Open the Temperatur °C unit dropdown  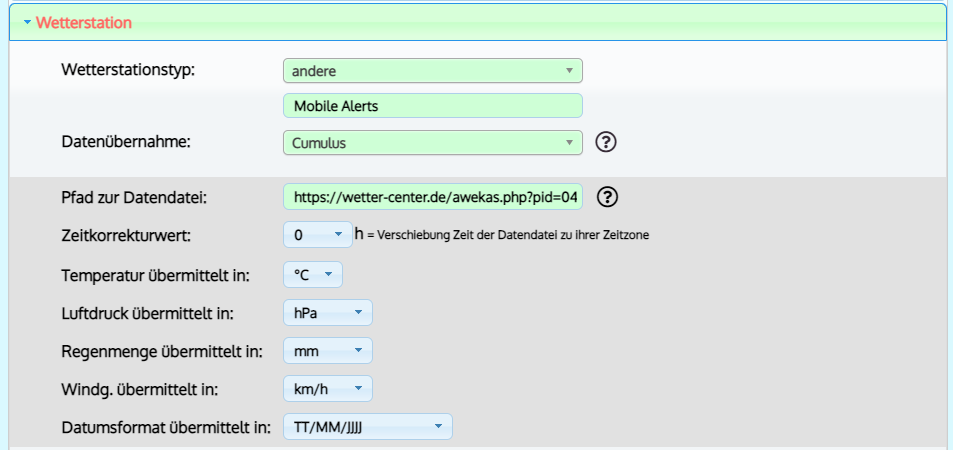click(313, 275)
